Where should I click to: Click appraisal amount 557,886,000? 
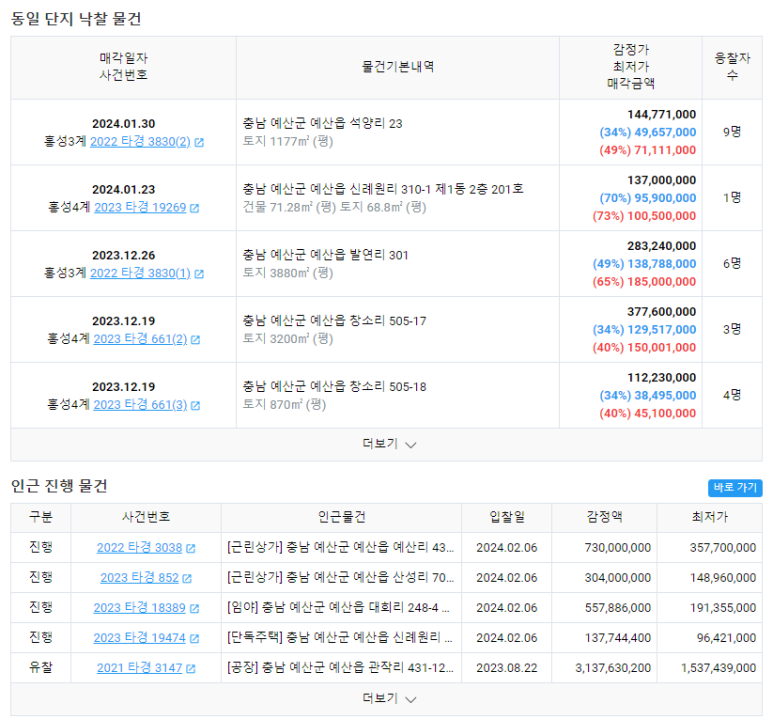tap(618, 608)
